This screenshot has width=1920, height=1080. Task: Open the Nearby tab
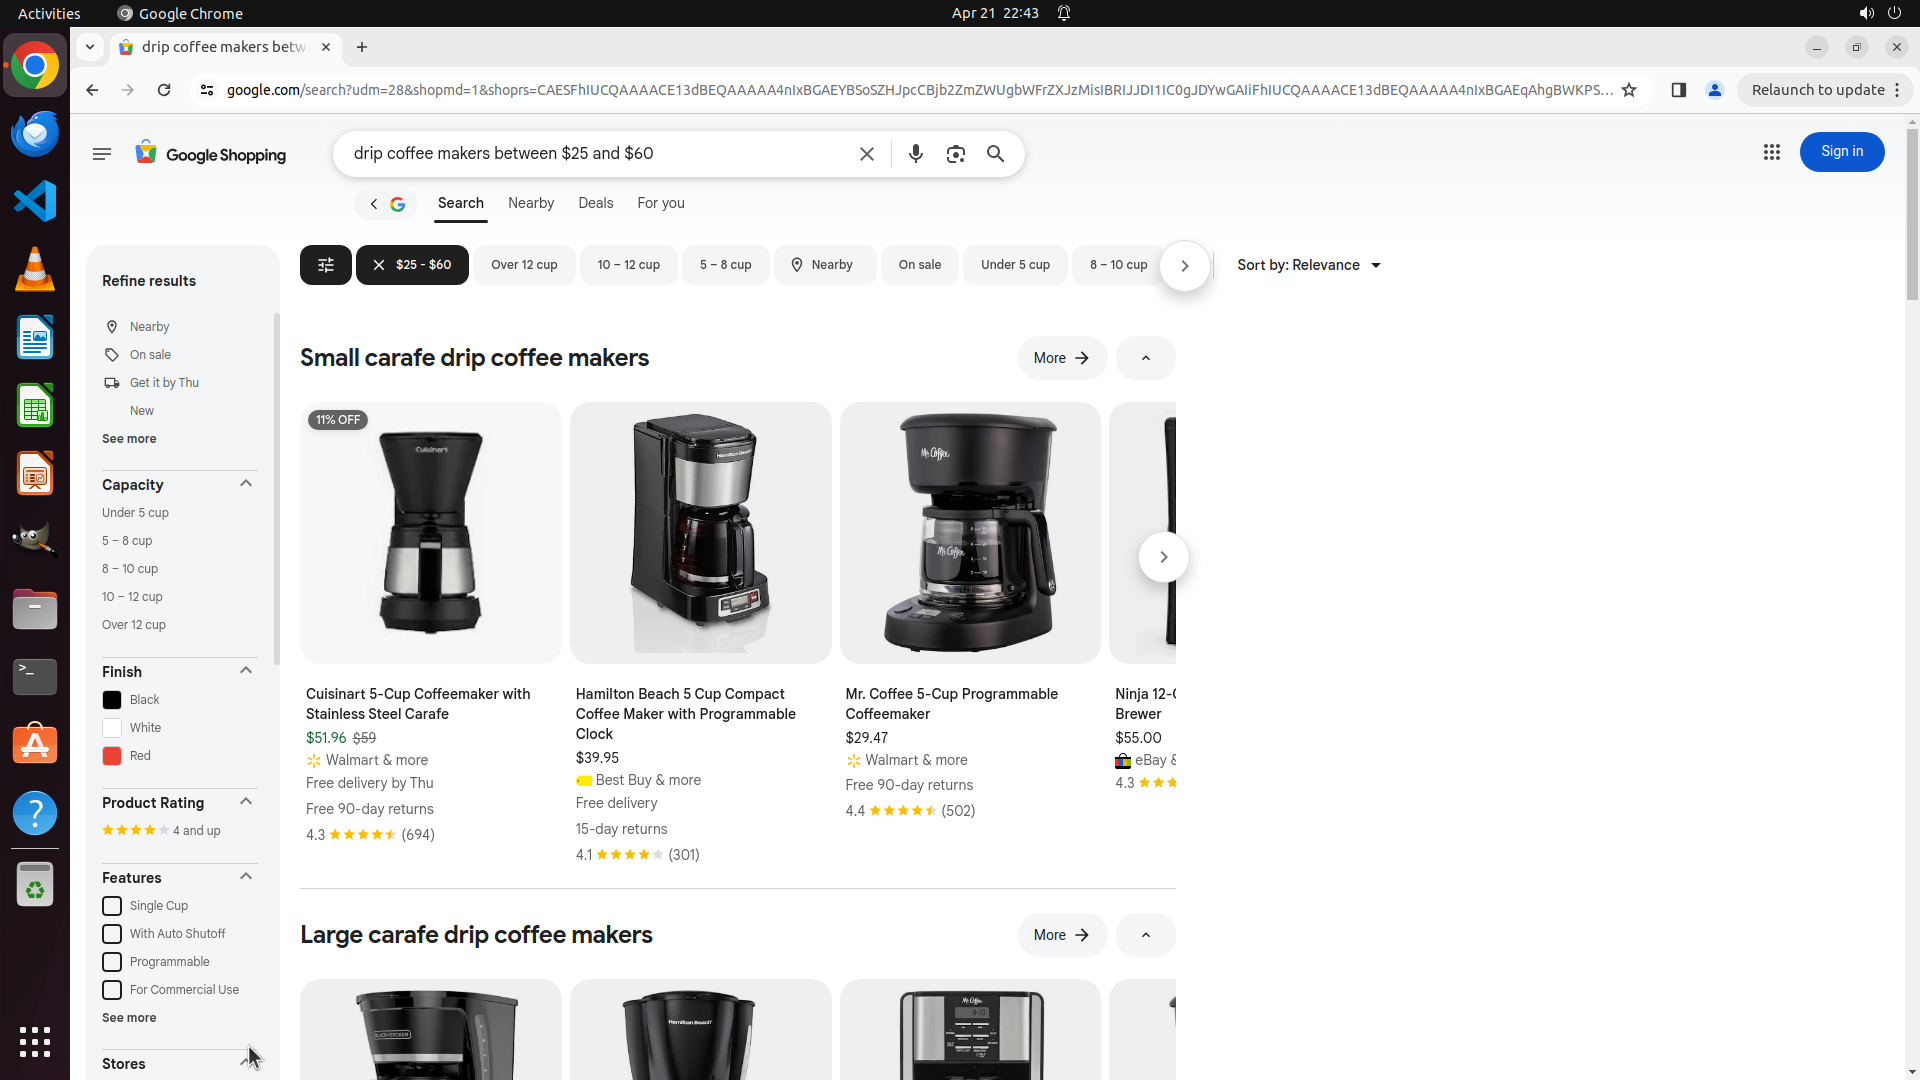pyautogui.click(x=530, y=203)
